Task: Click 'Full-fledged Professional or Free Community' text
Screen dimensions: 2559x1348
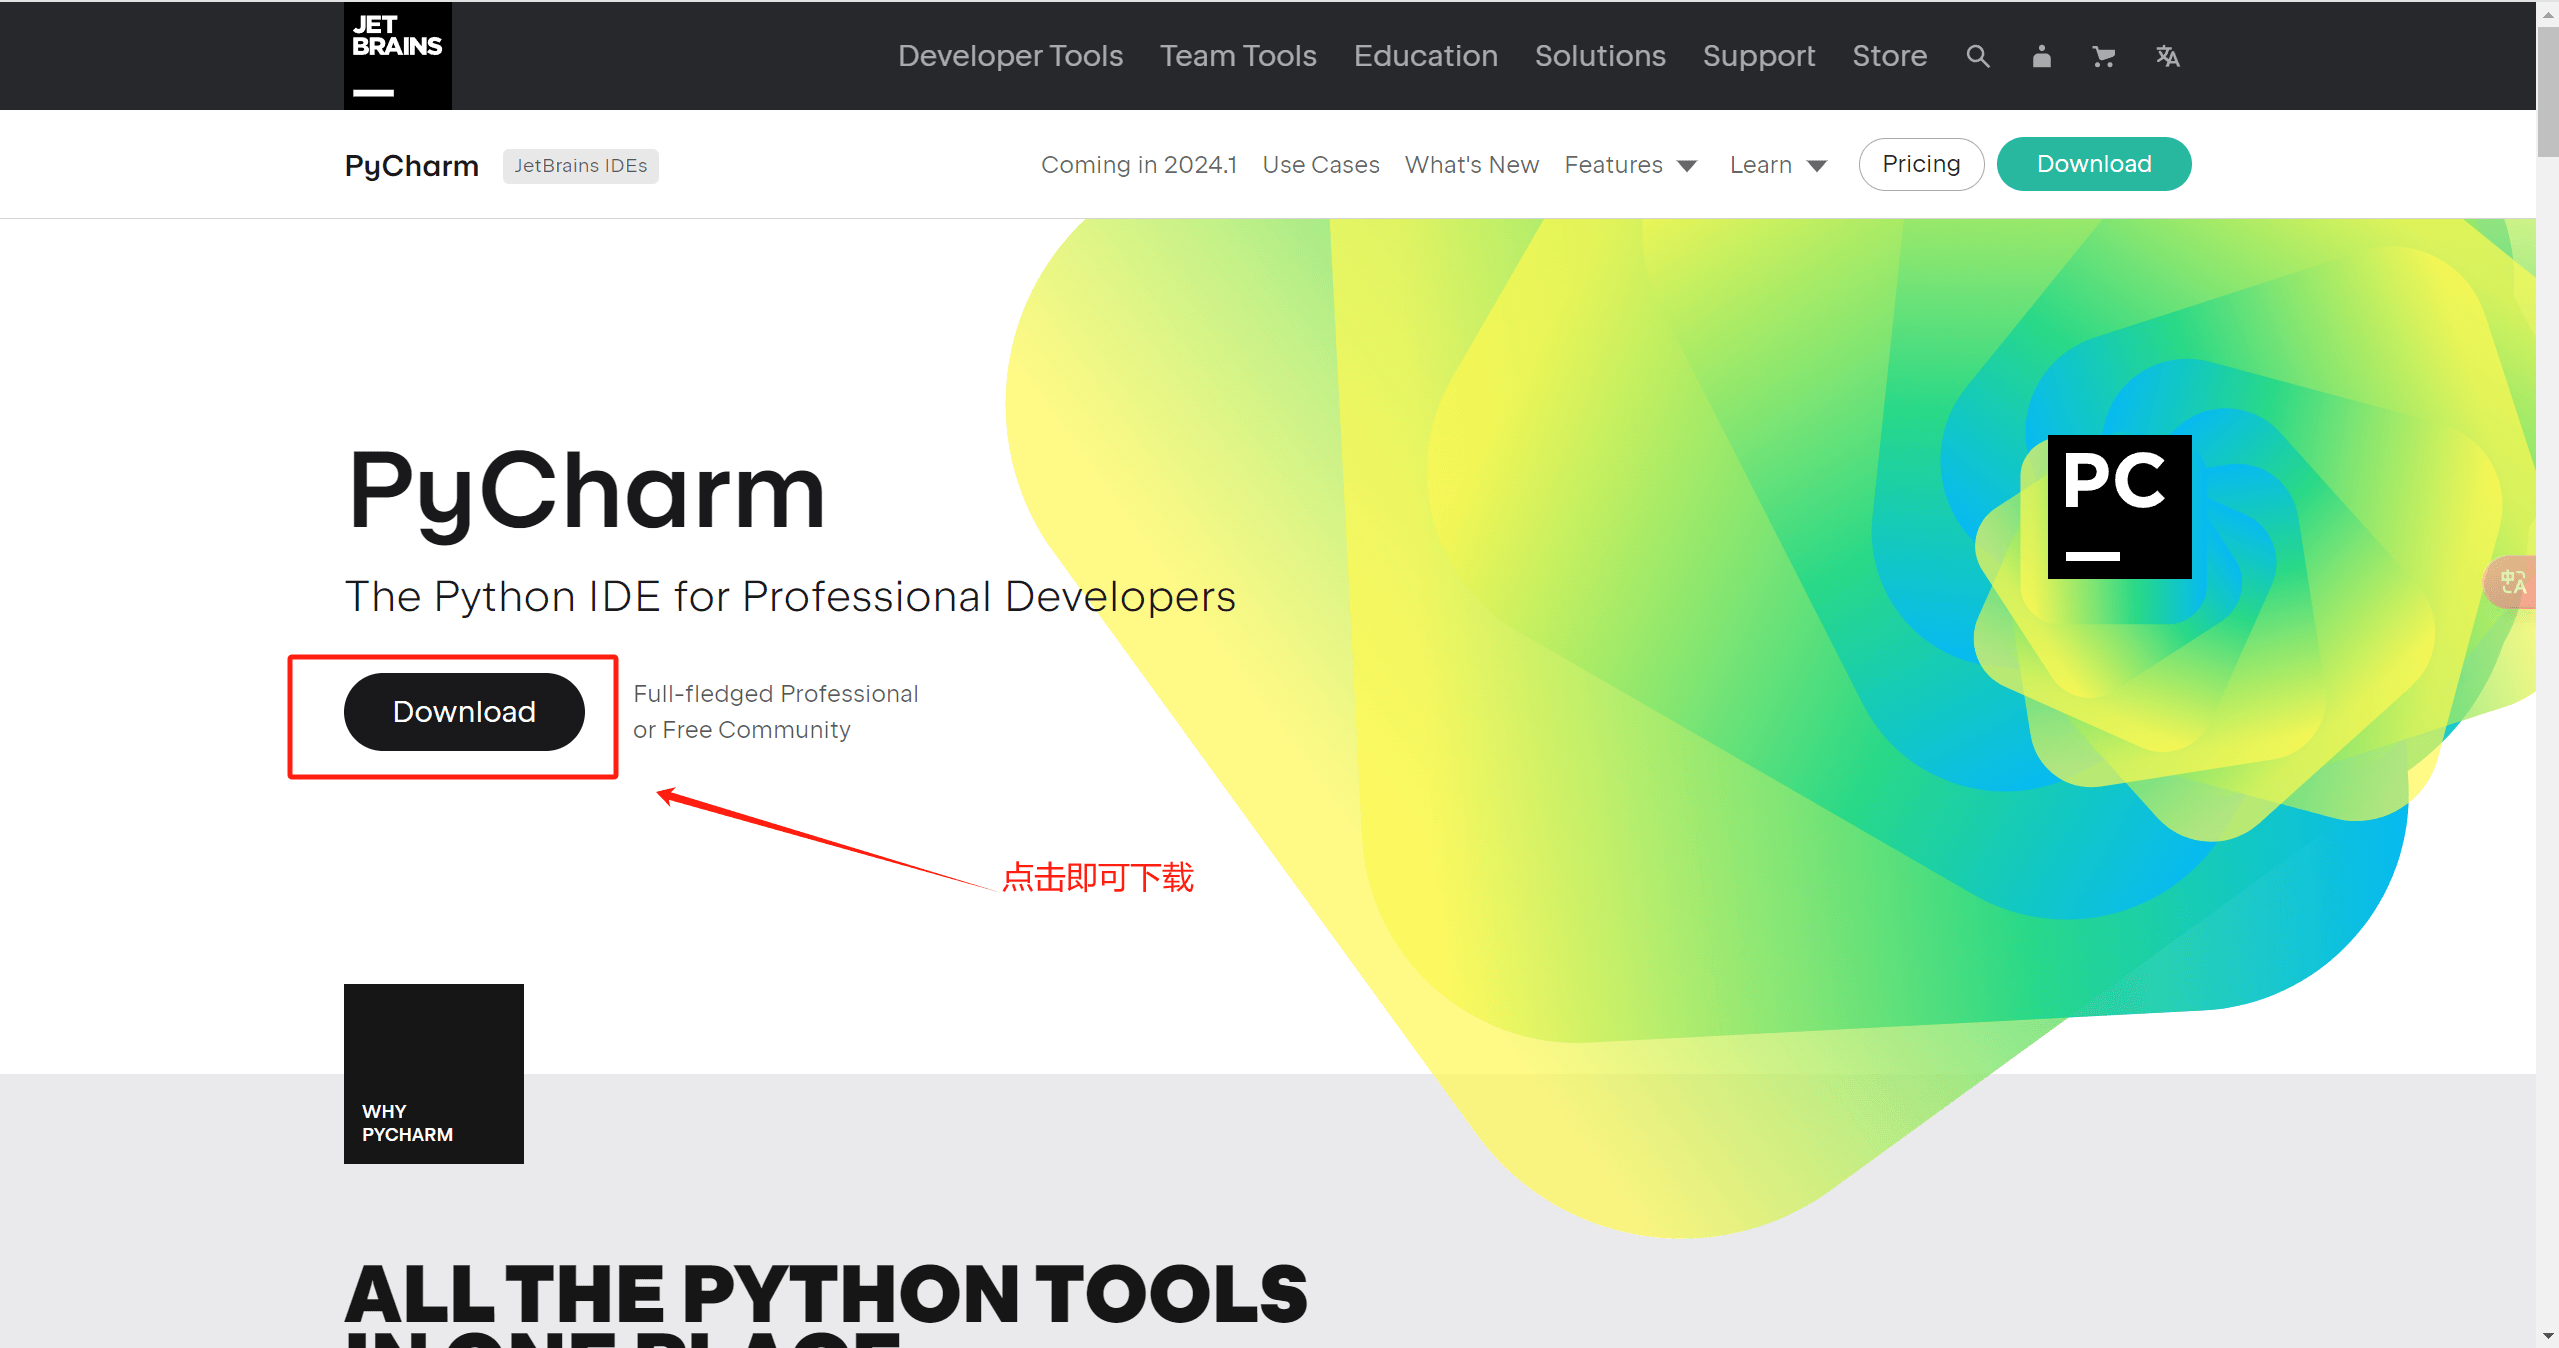Action: tap(775, 712)
